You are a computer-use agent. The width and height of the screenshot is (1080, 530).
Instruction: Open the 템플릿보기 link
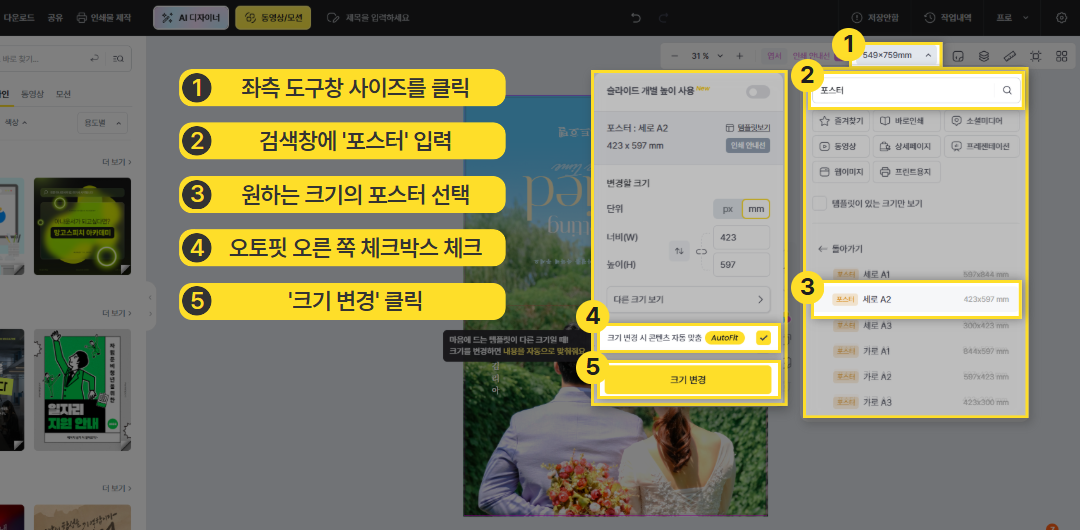[x=747, y=128]
